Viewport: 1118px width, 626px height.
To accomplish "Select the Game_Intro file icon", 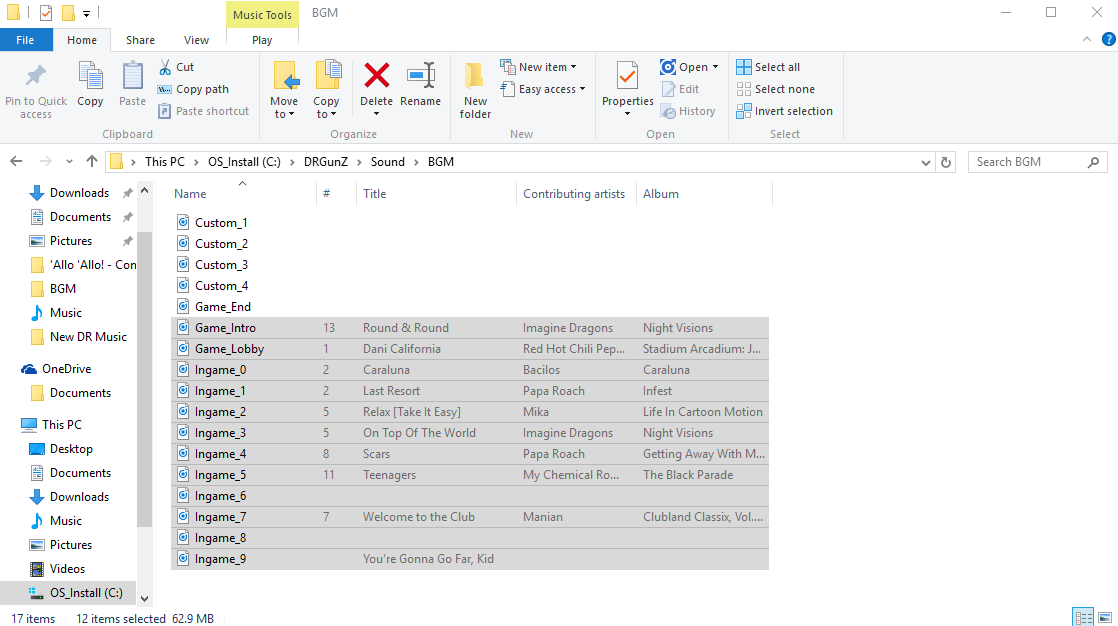I will [x=183, y=327].
